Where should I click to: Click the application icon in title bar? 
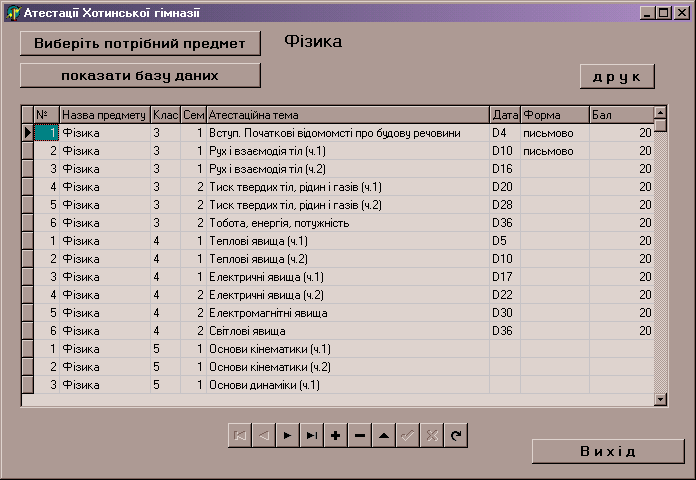13,12
